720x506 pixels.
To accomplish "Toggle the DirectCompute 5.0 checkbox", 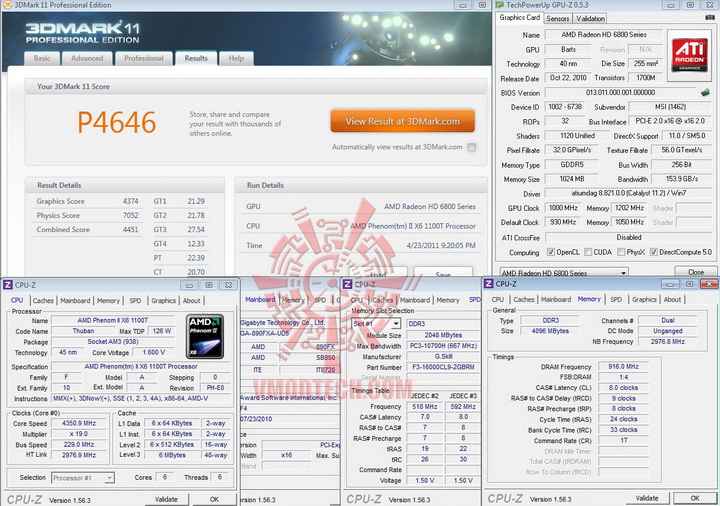I will pos(653,252).
